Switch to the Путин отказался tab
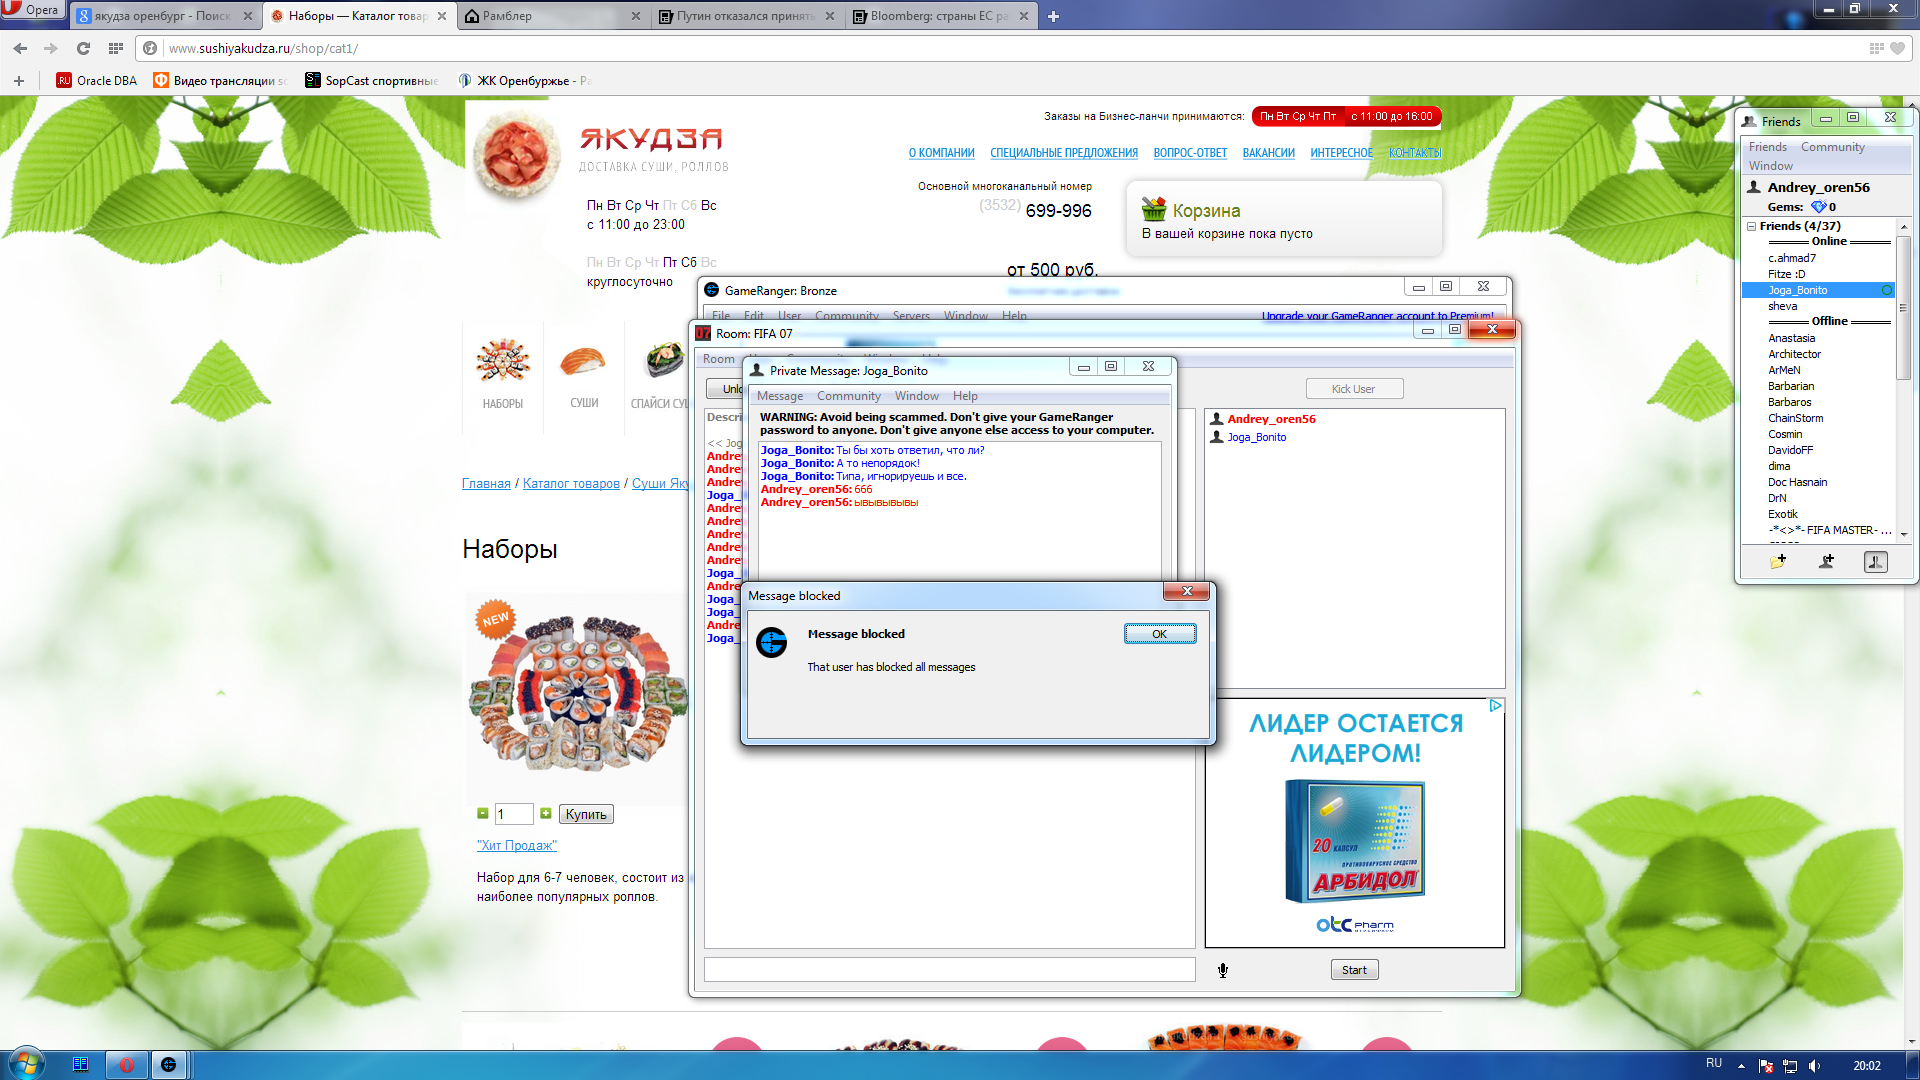Screen dimensions: 1920x1080 pyautogui.click(x=745, y=16)
